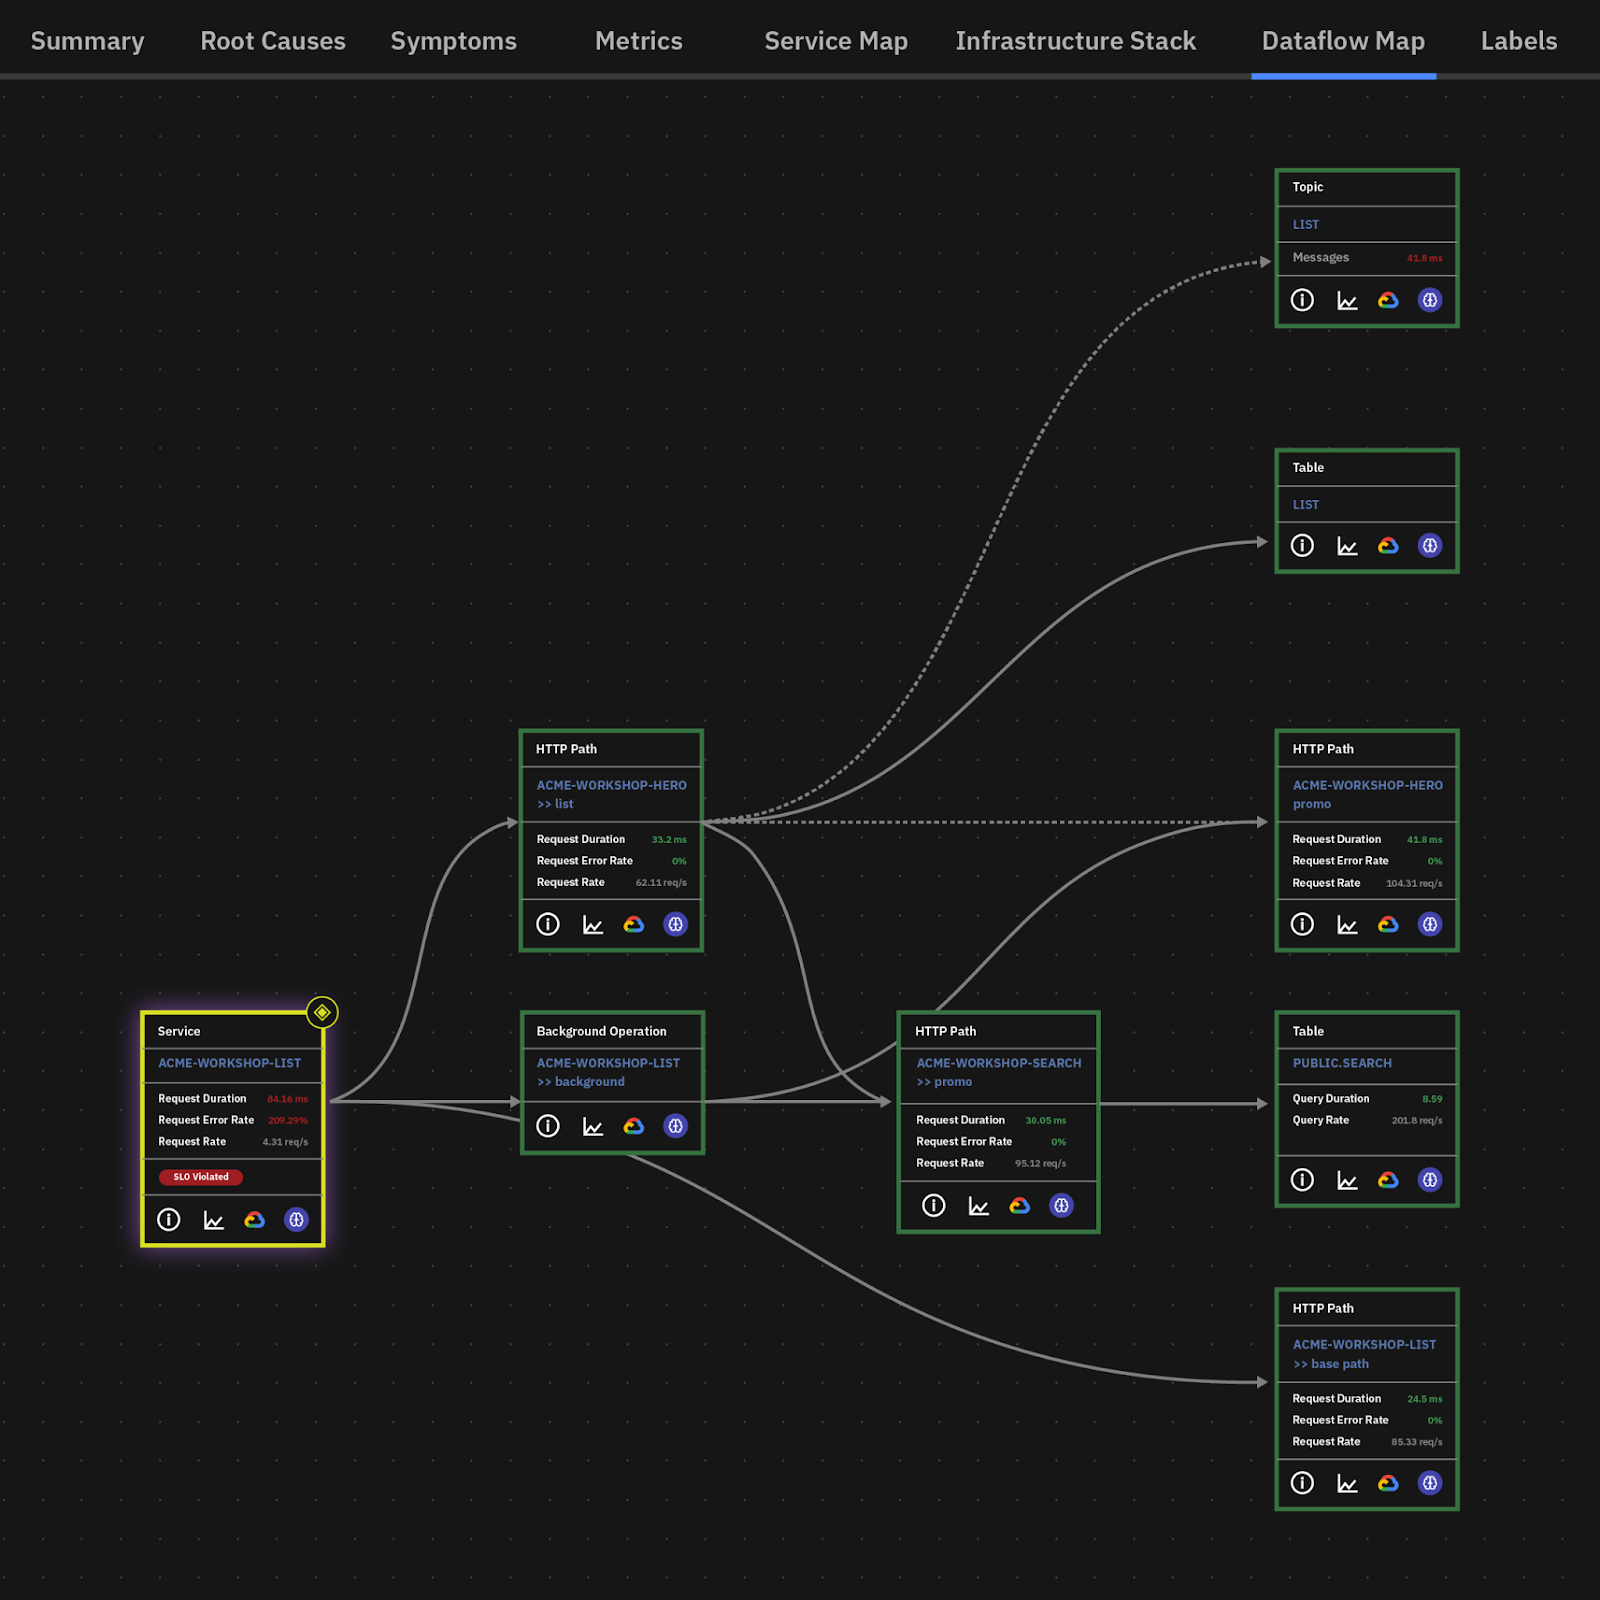
Task: Switch to the Summary tab
Action: [88, 41]
